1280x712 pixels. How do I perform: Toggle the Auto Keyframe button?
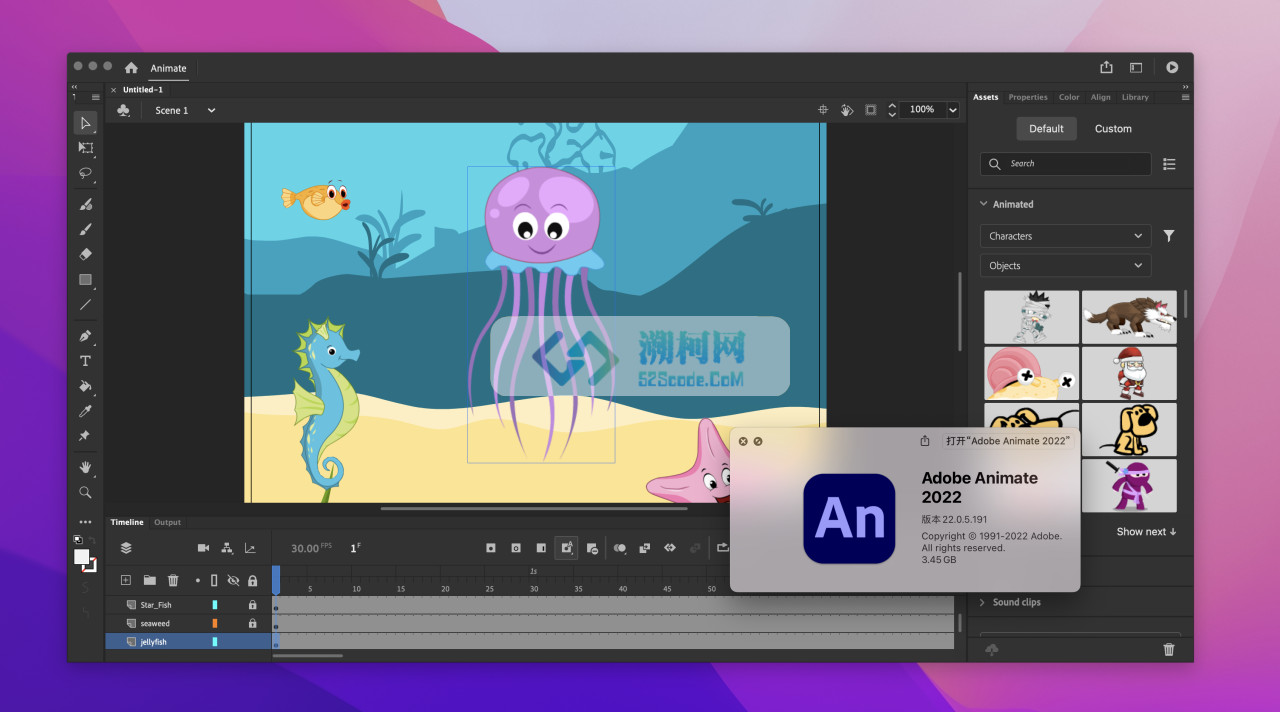click(x=566, y=548)
